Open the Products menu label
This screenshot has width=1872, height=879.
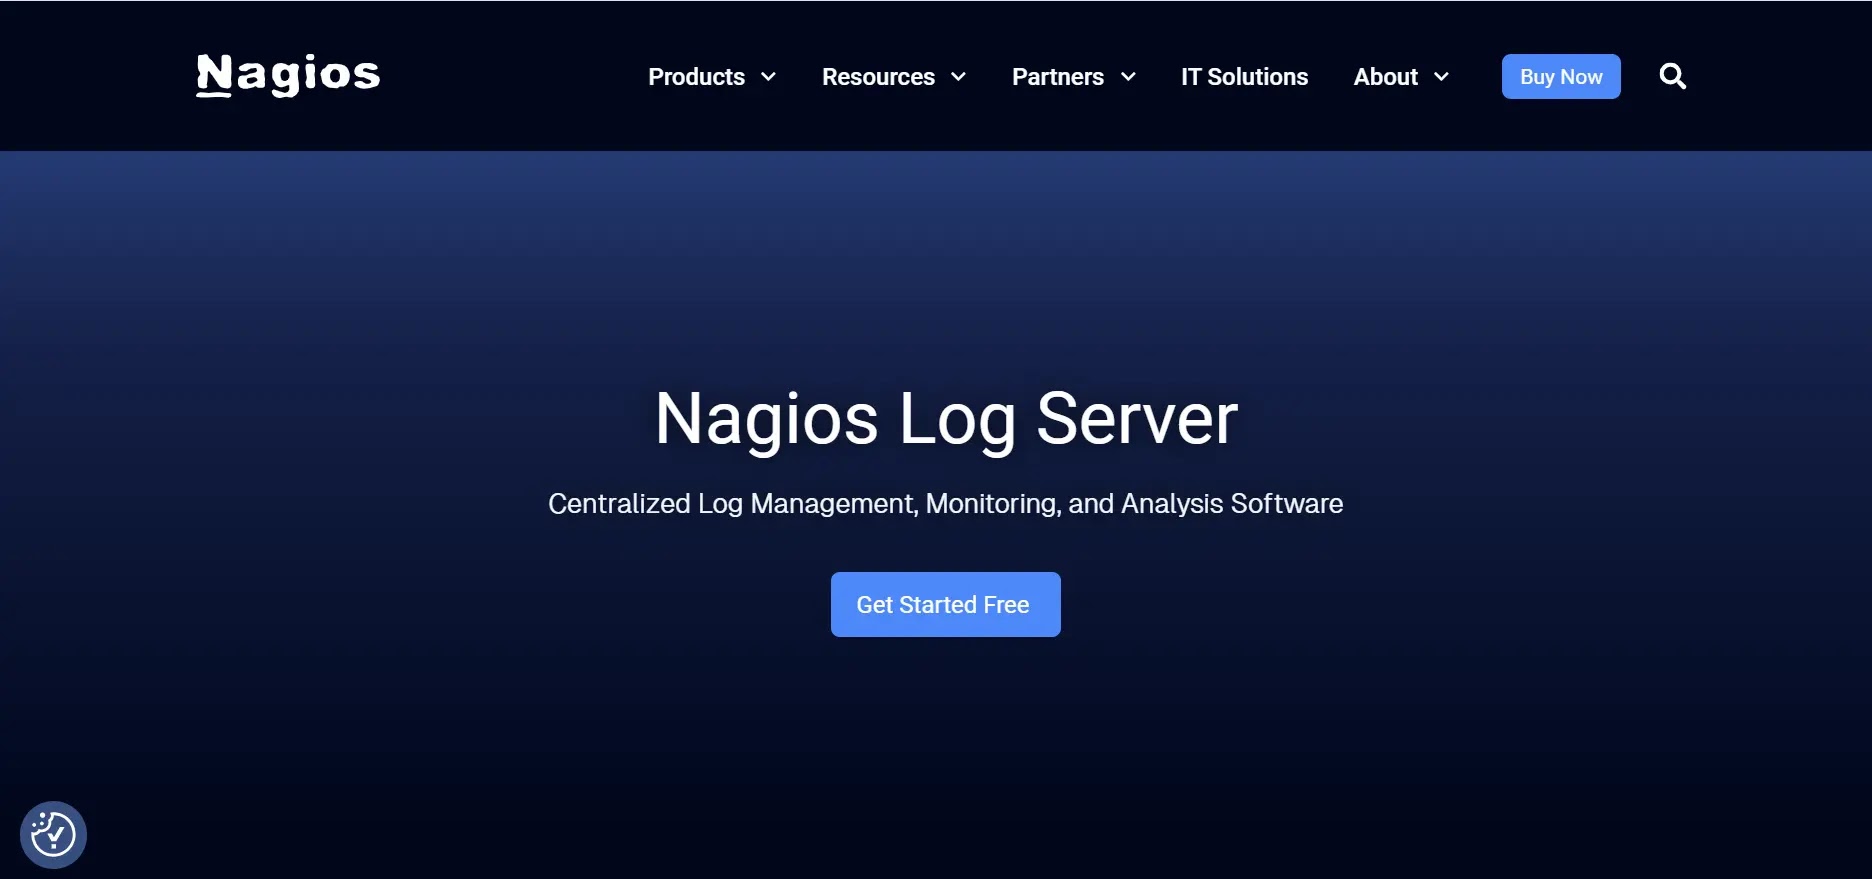click(696, 77)
